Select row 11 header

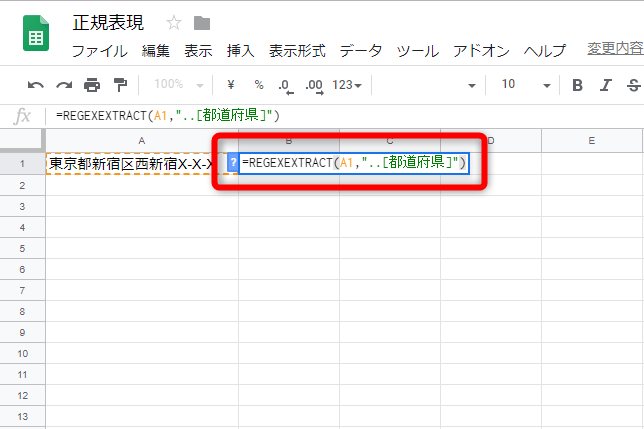[x=22, y=374]
